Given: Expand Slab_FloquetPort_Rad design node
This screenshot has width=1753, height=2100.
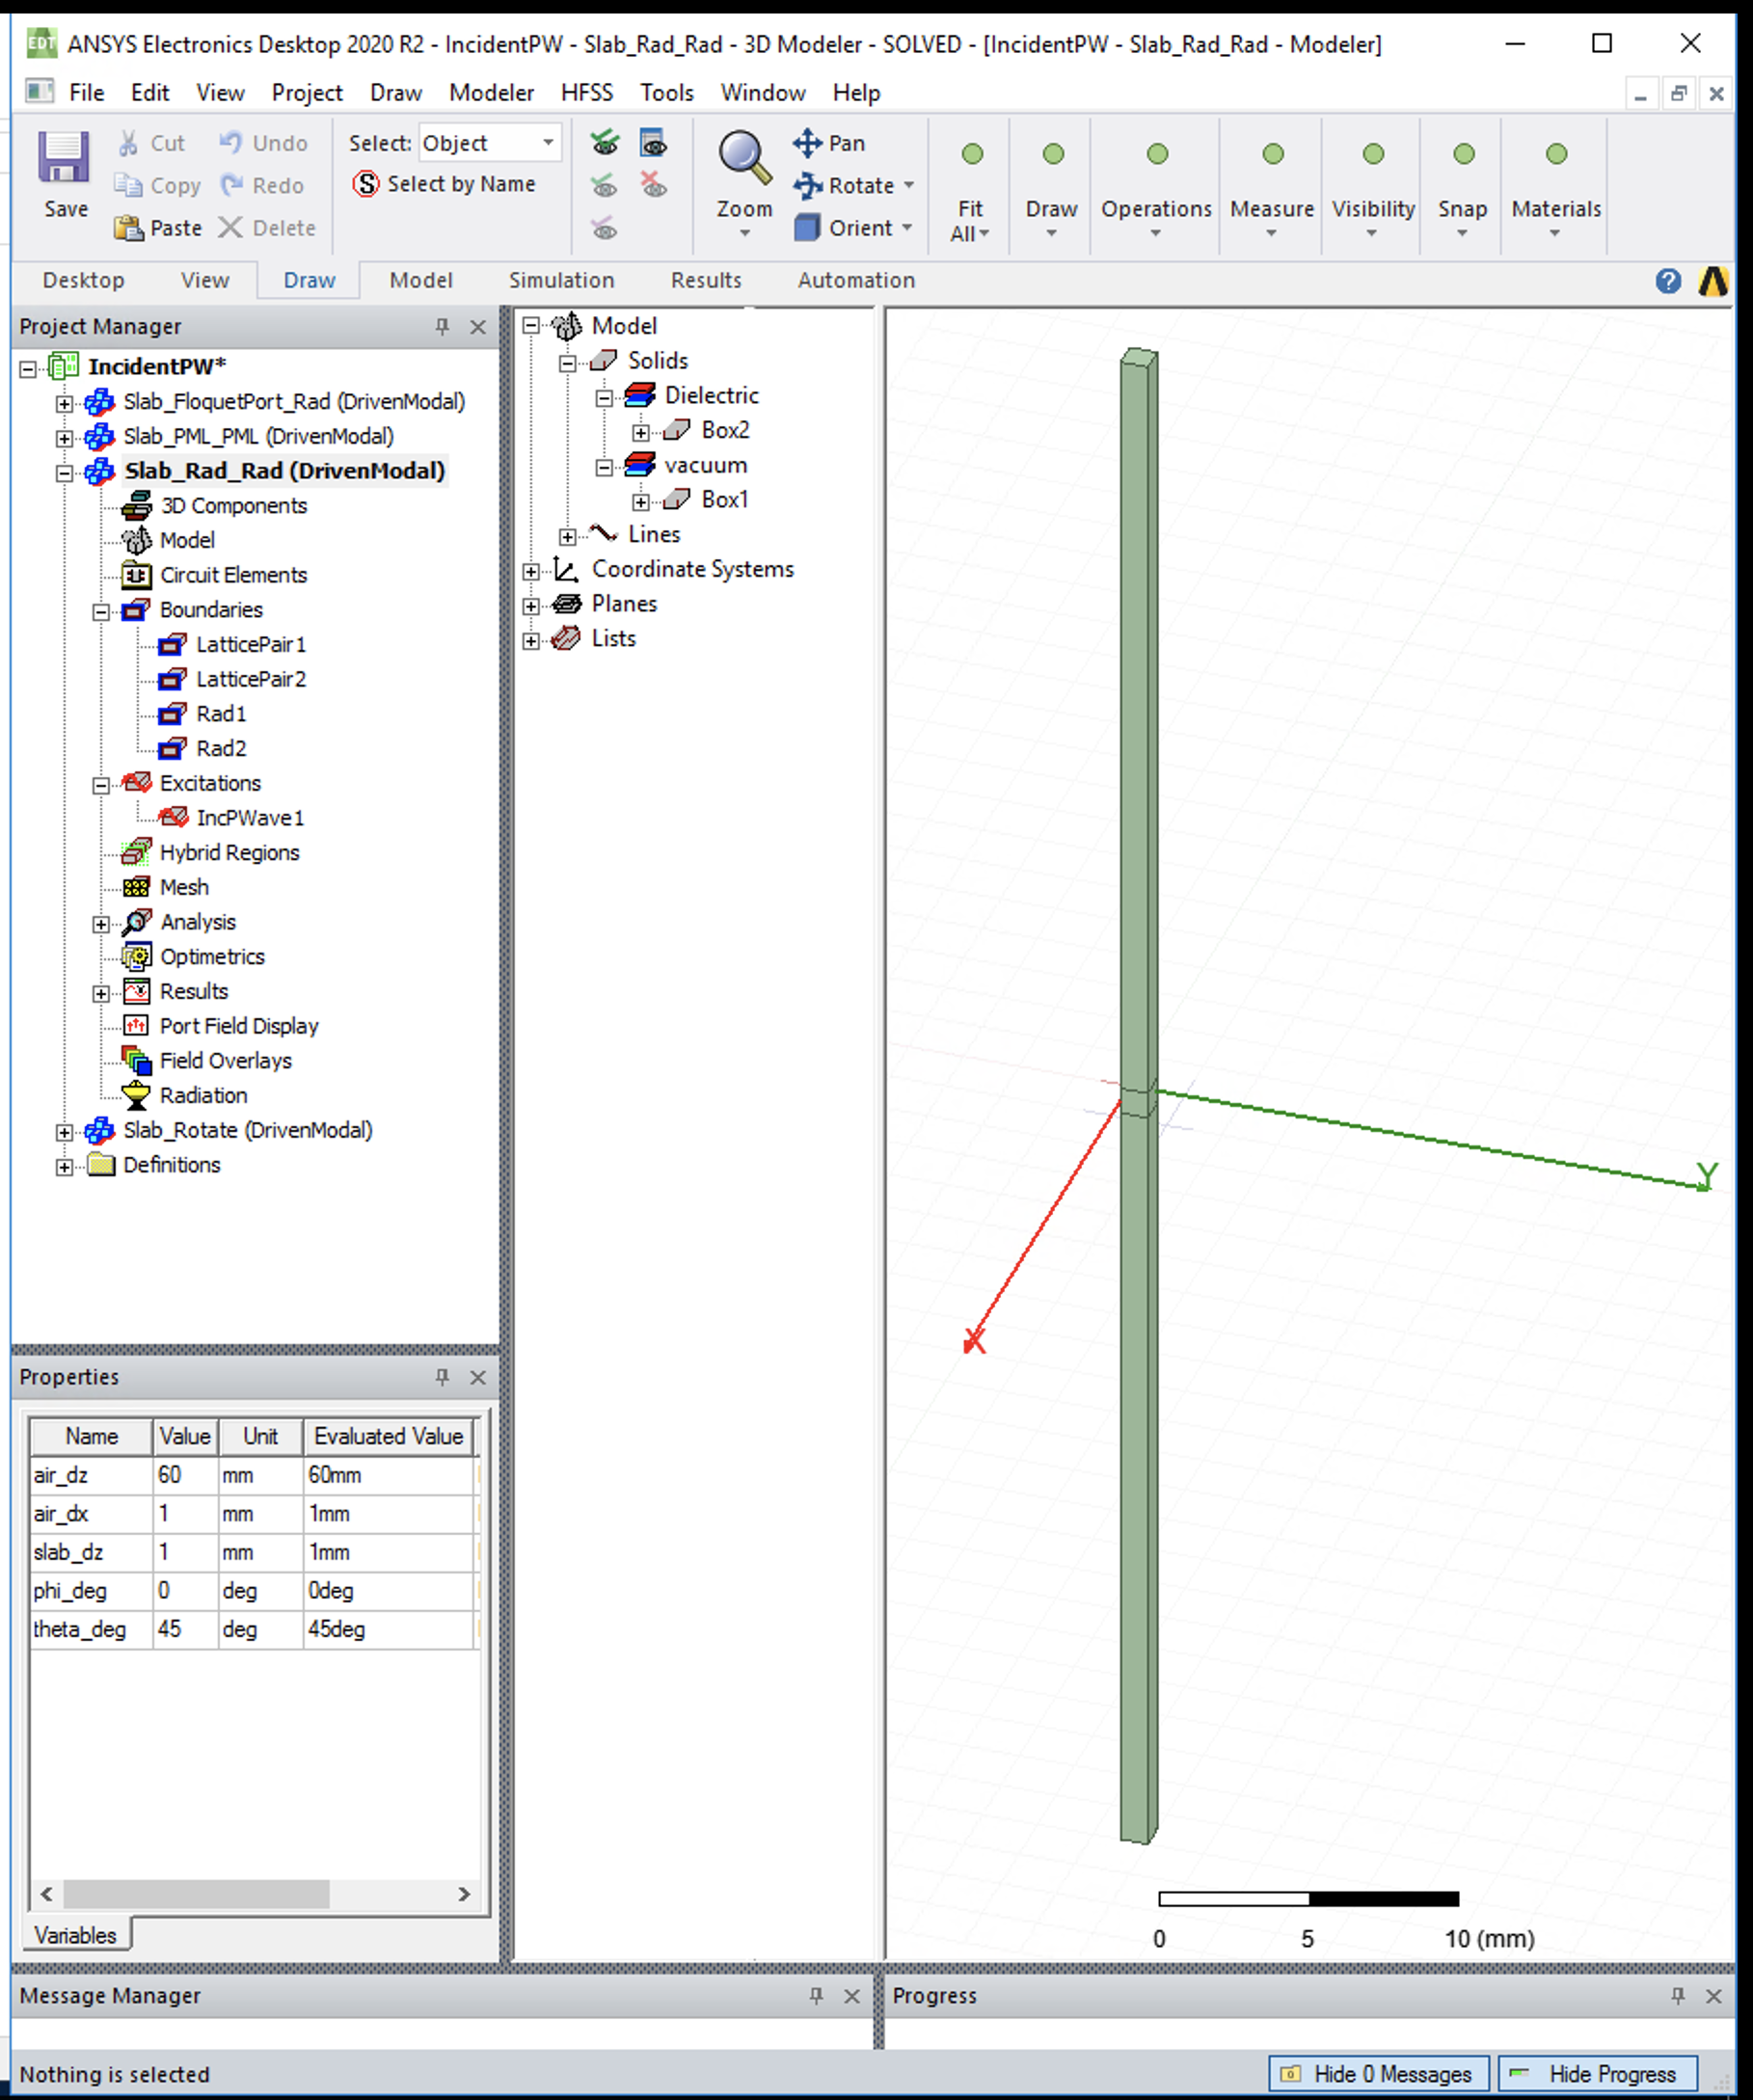Looking at the screenshot, I should [65, 403].
